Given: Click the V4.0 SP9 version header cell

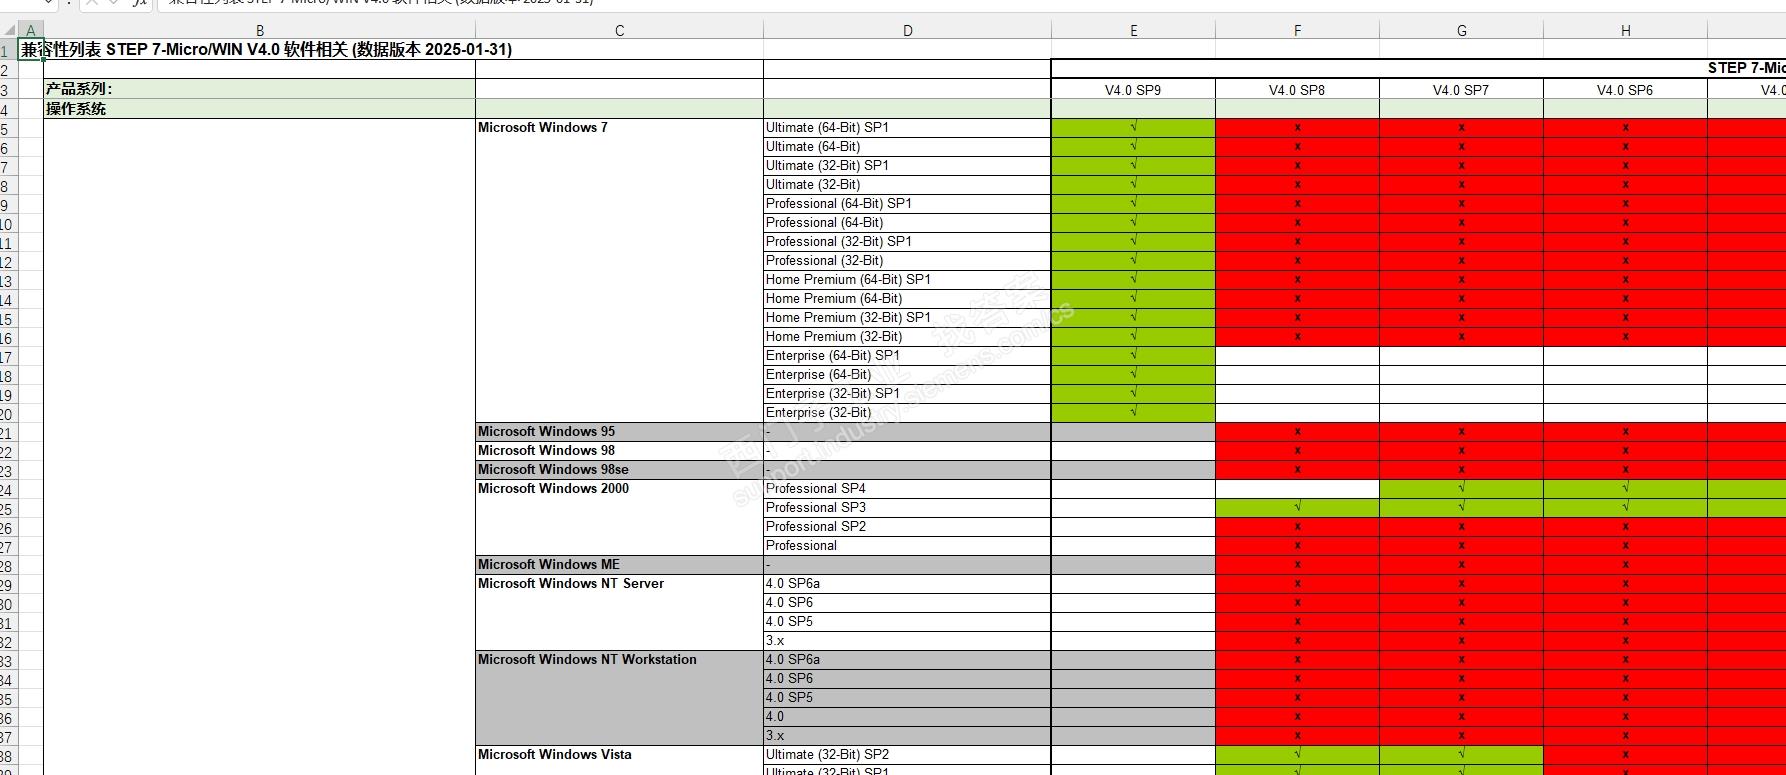Looking at the screenshot, I should (x=1134, y=90).
